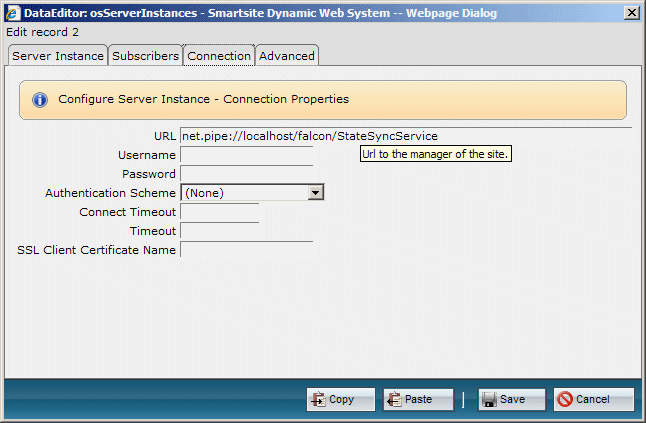Select the Connection tab
This screenshot has height=423, width=646.
pos(219,56)
